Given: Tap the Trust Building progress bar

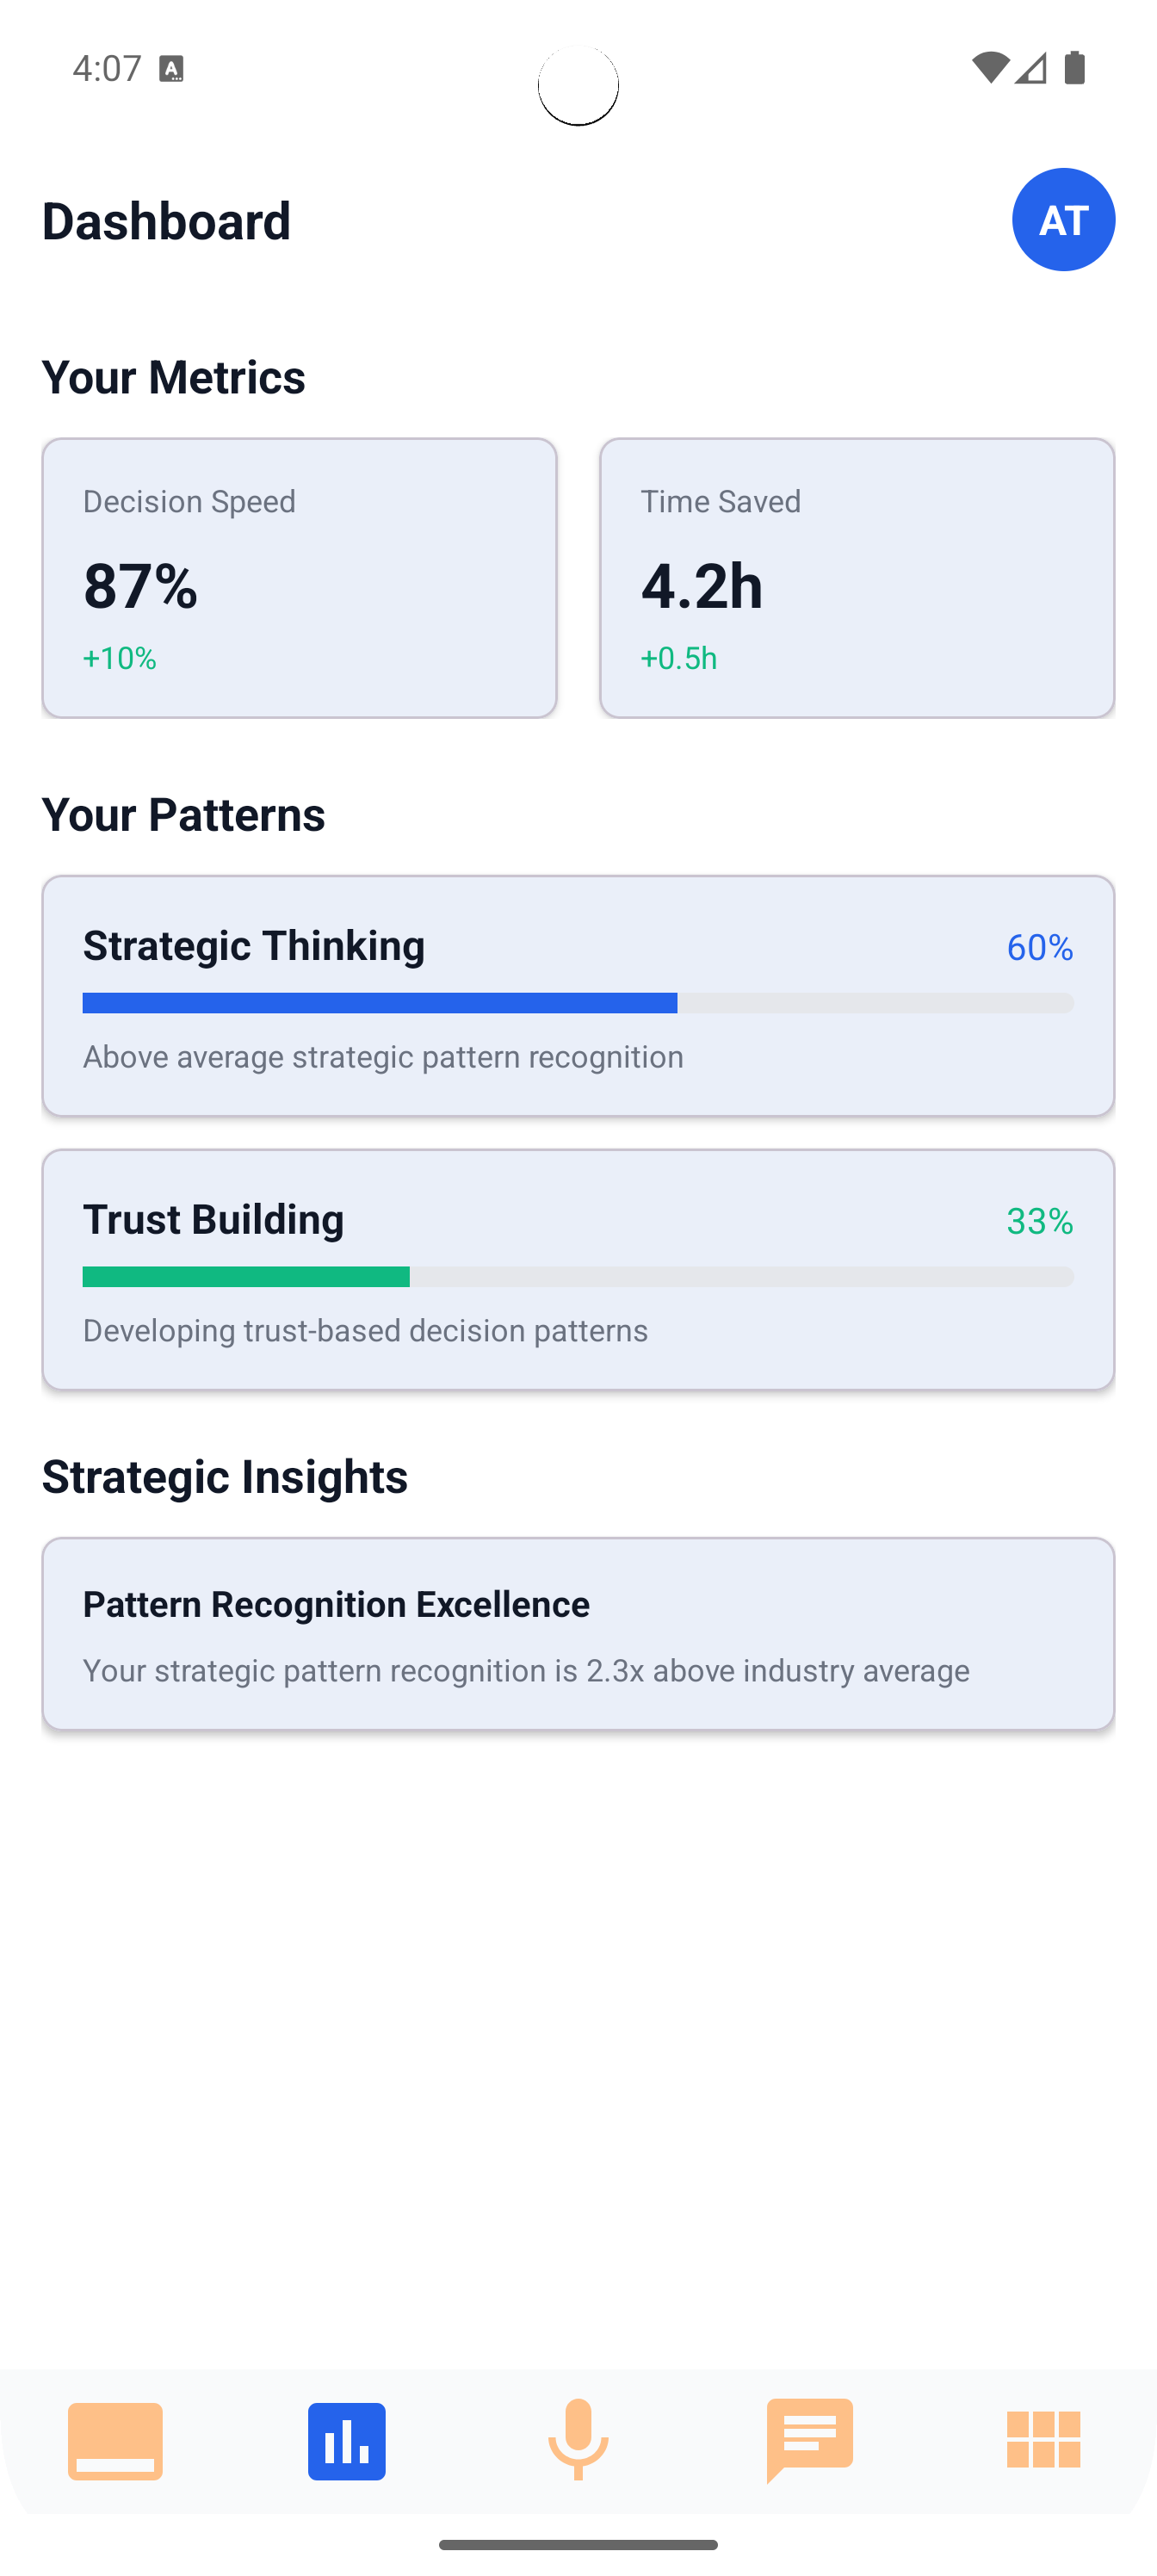Looking at the screenshot, I should (x=578, y=1276).
